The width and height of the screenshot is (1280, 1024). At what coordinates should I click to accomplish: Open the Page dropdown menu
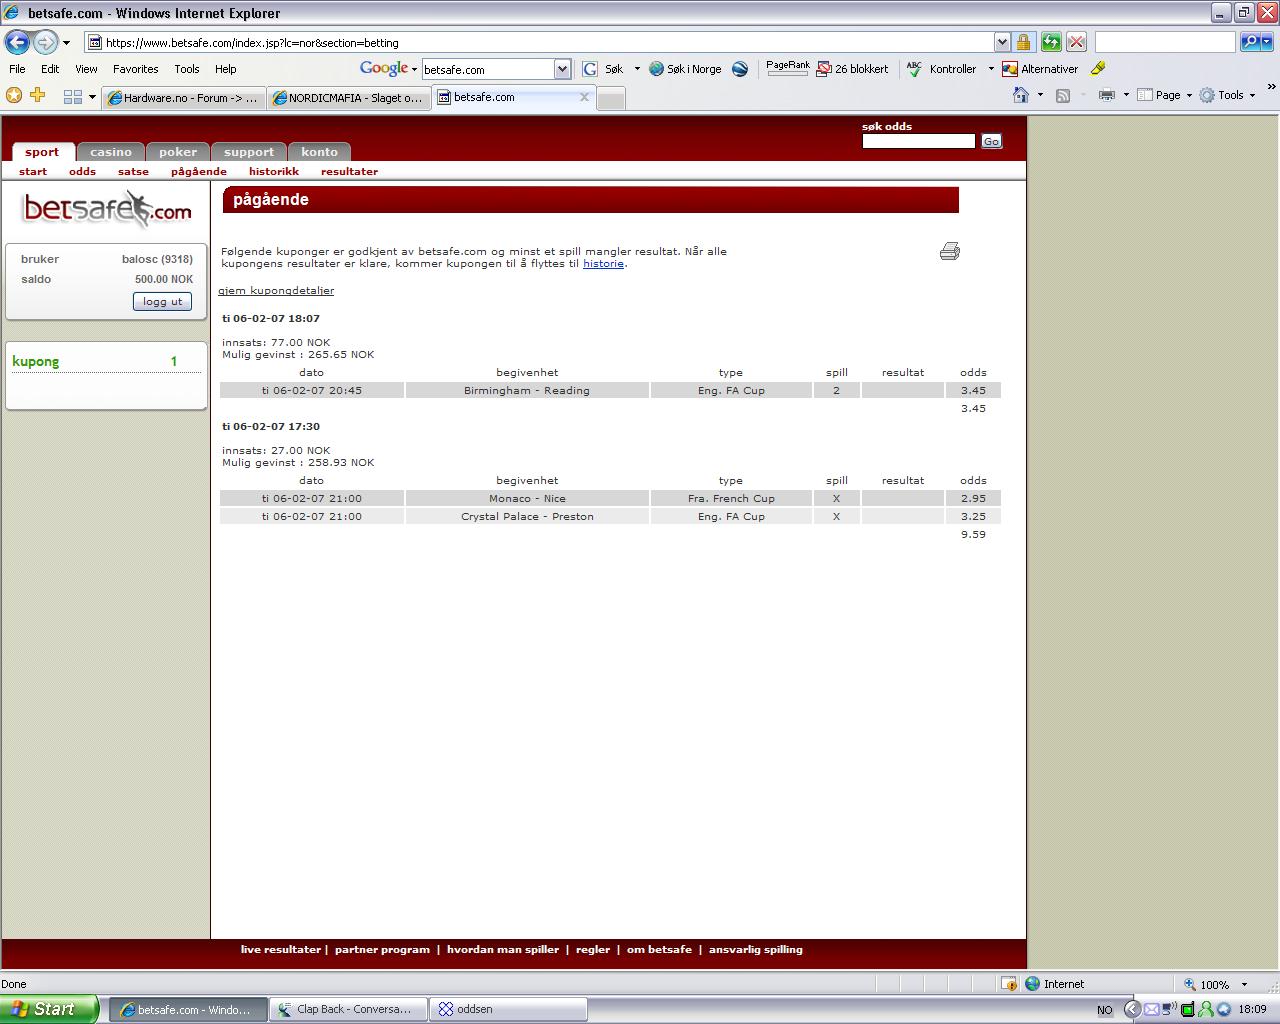[1165, 95]
